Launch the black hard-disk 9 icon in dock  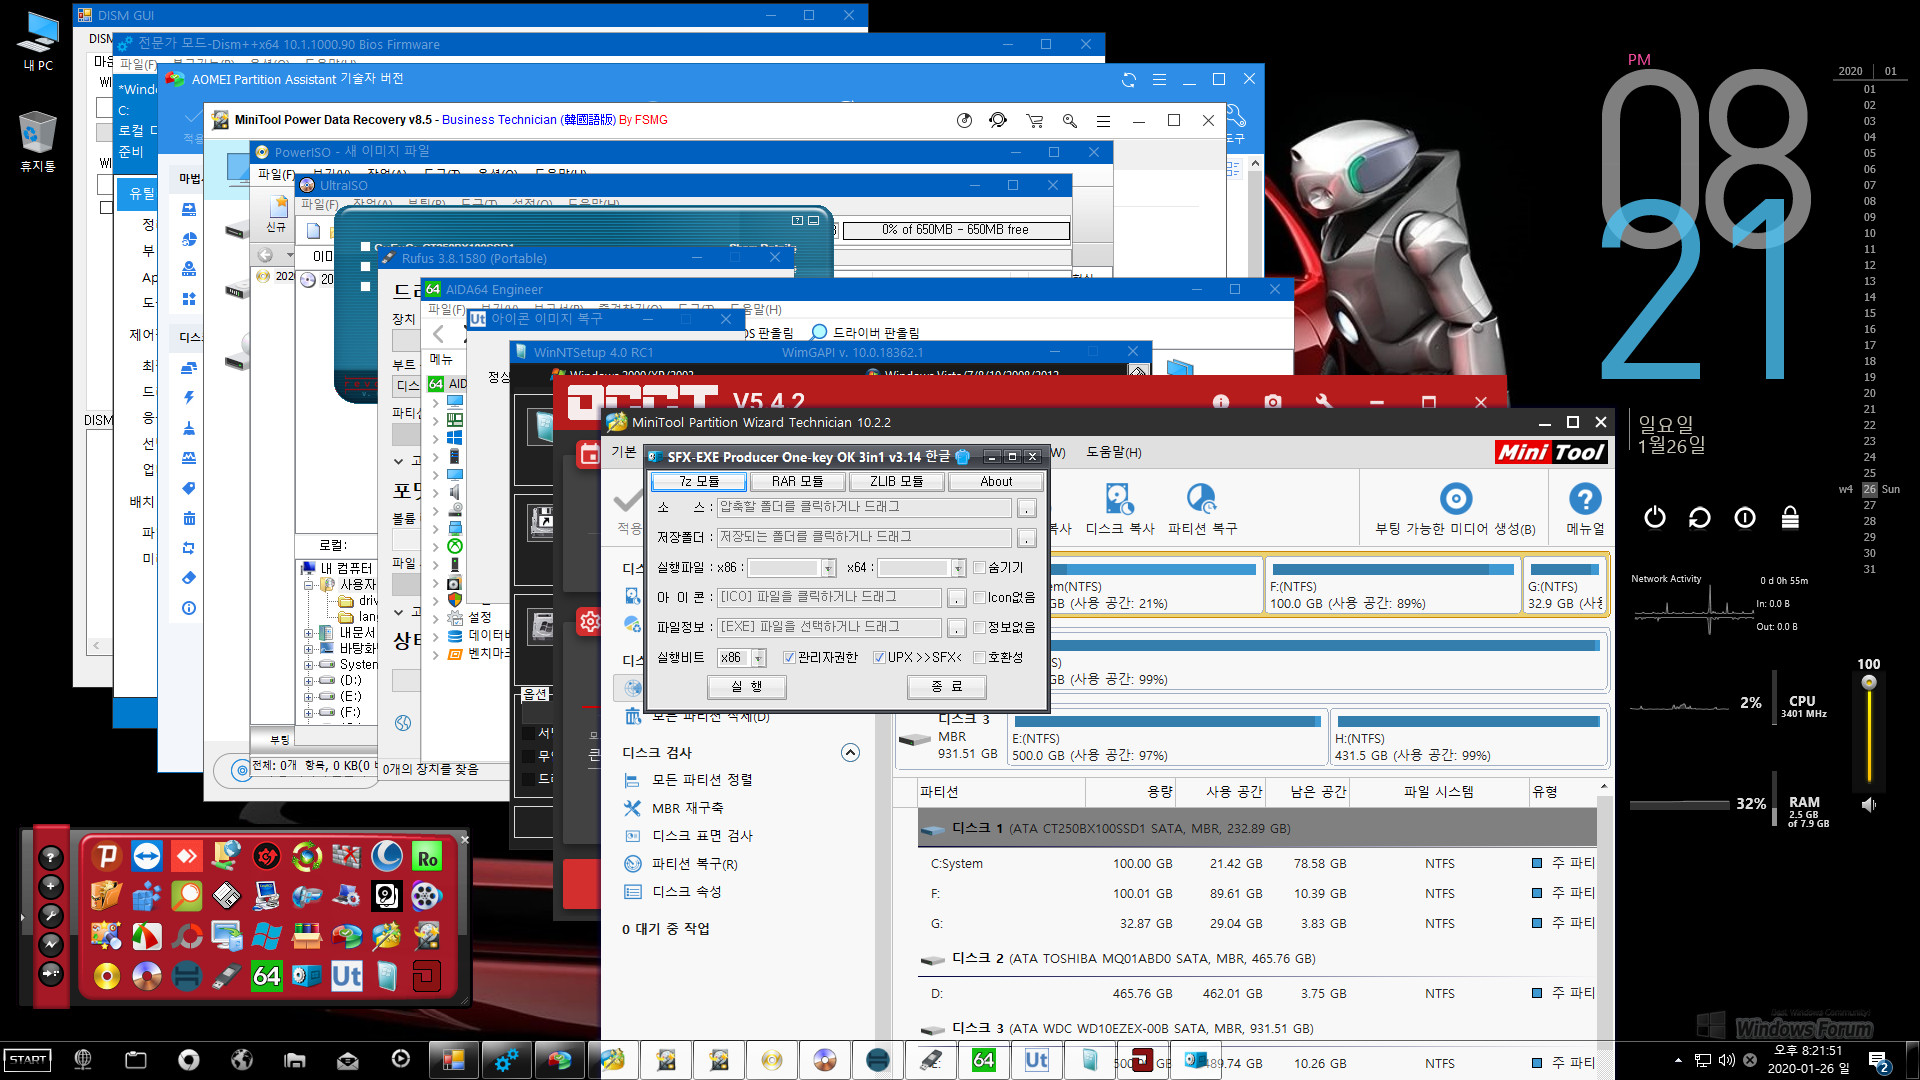pyautogui.click(x=387, y=896)
